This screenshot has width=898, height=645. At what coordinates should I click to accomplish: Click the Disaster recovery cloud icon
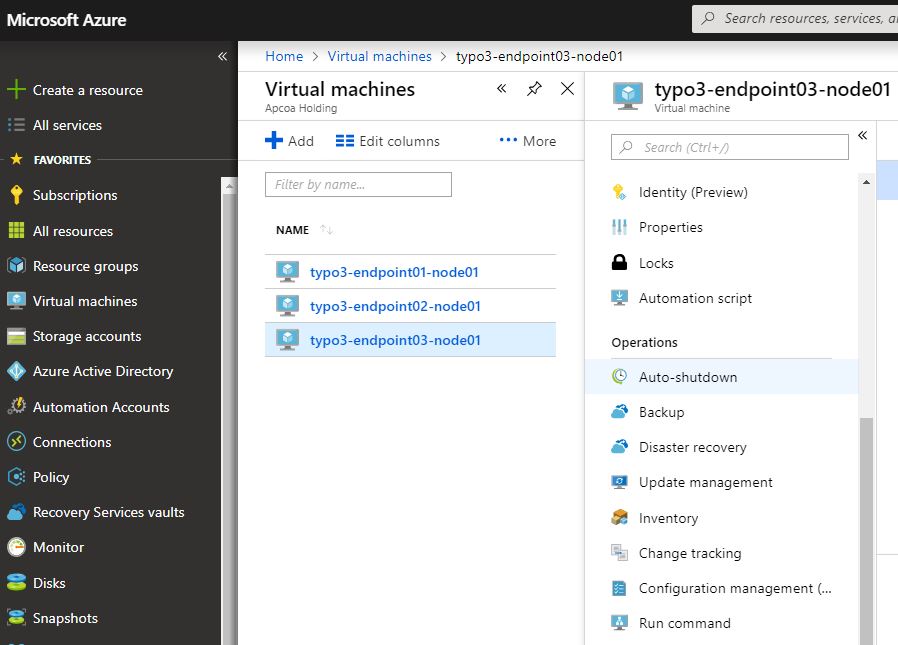tap(619, 447)
